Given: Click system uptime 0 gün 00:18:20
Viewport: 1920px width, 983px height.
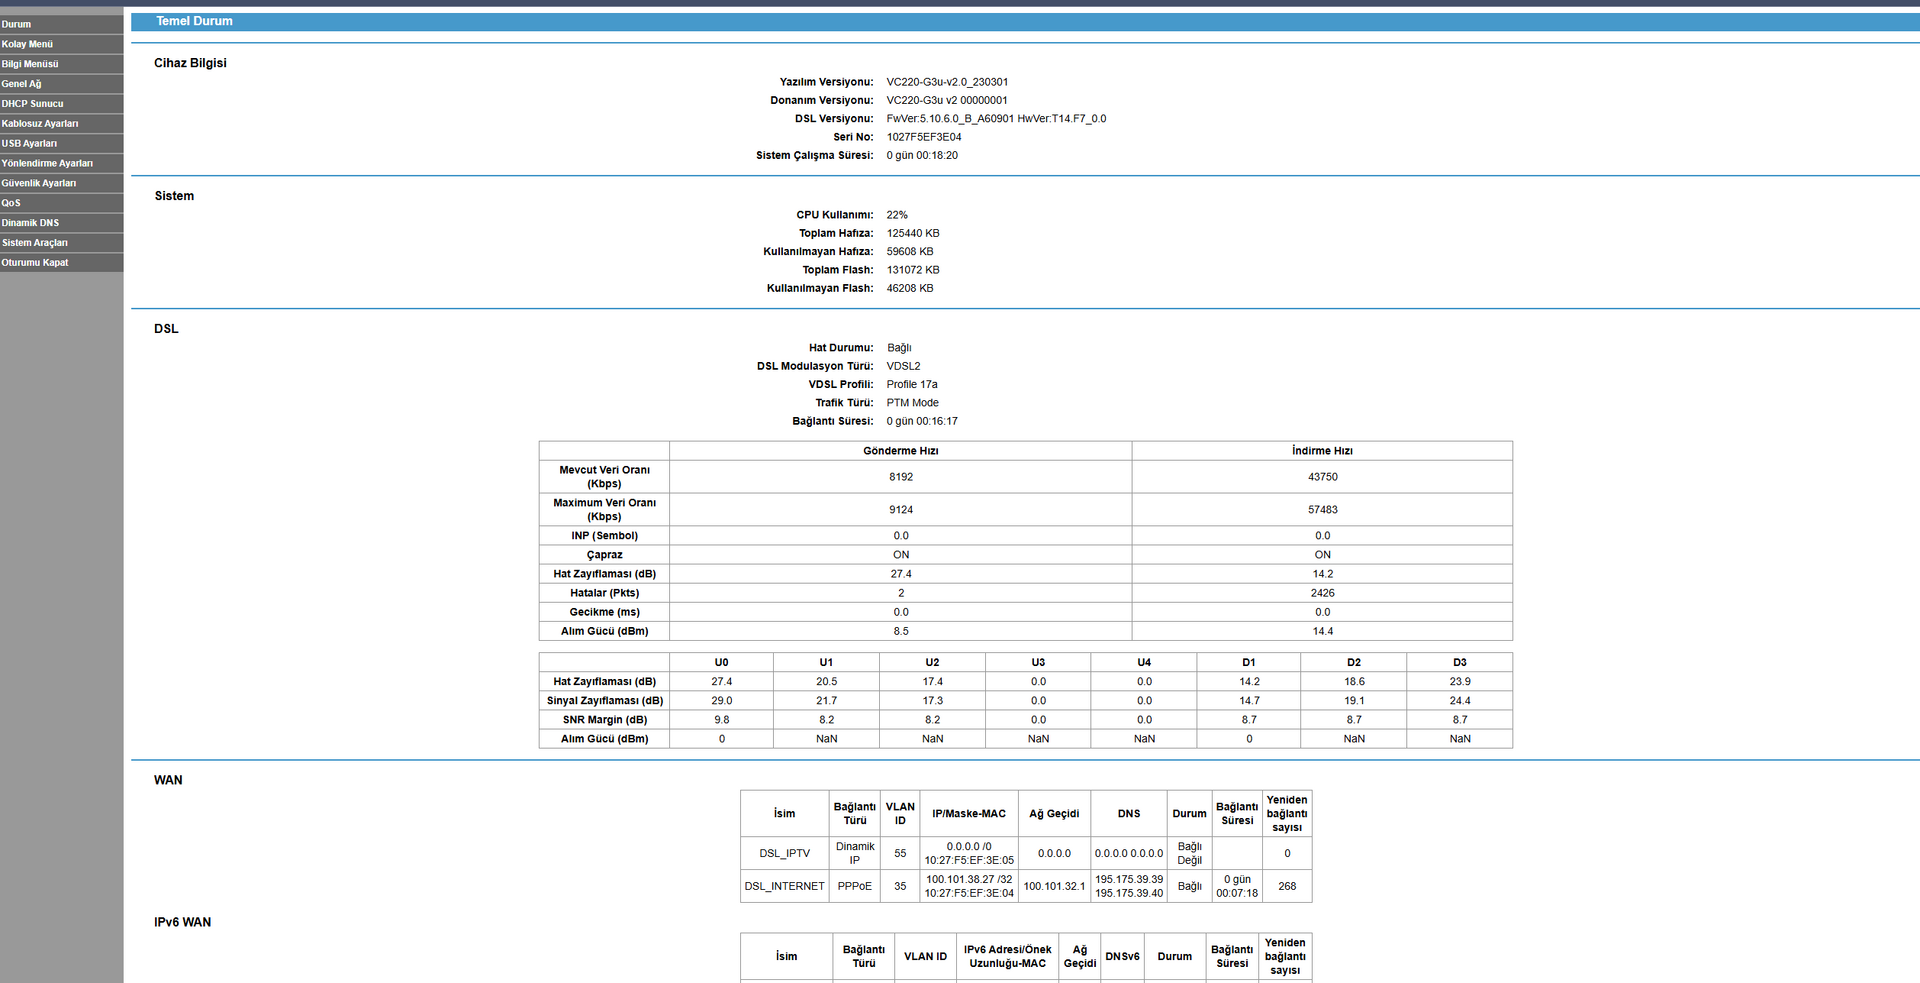Looking at the screenshot, I should pos(922,155).
